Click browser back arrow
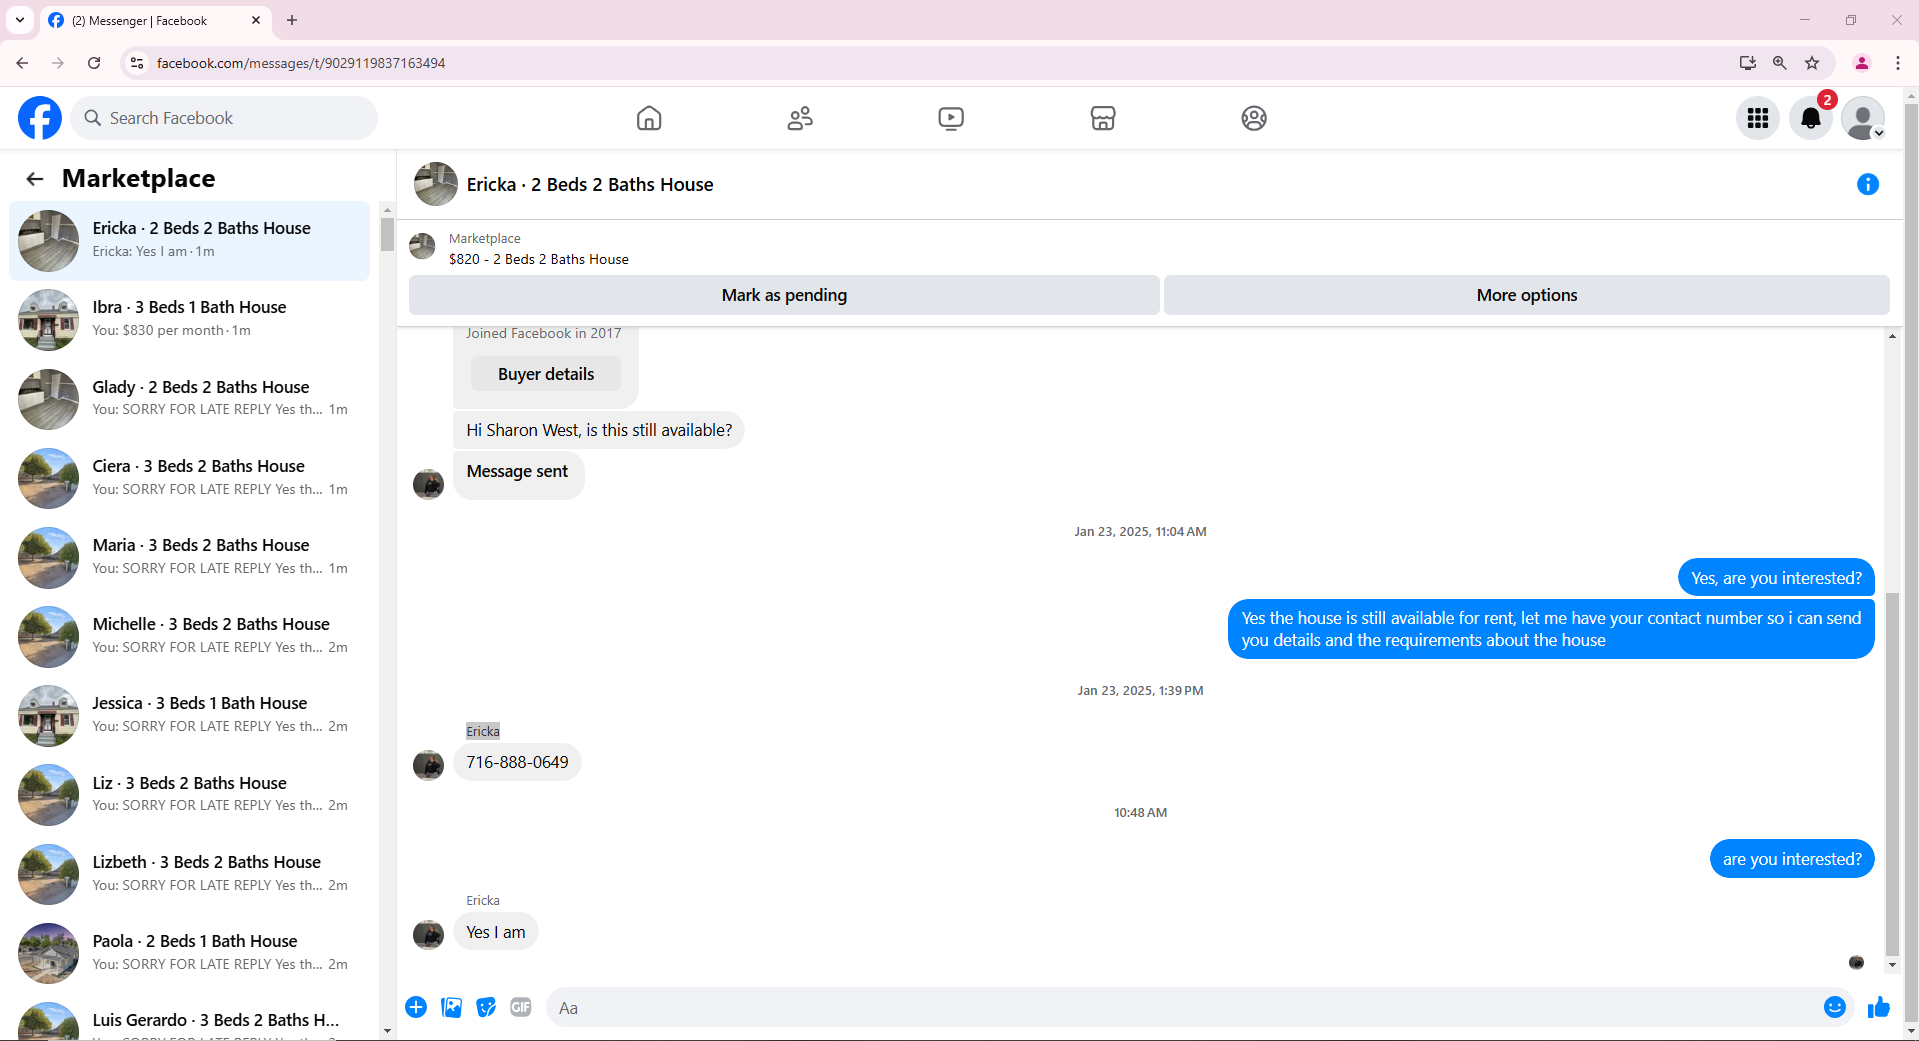This screenshot has width=1919, height=1041. pyautogui.click(x=22, y=63)
